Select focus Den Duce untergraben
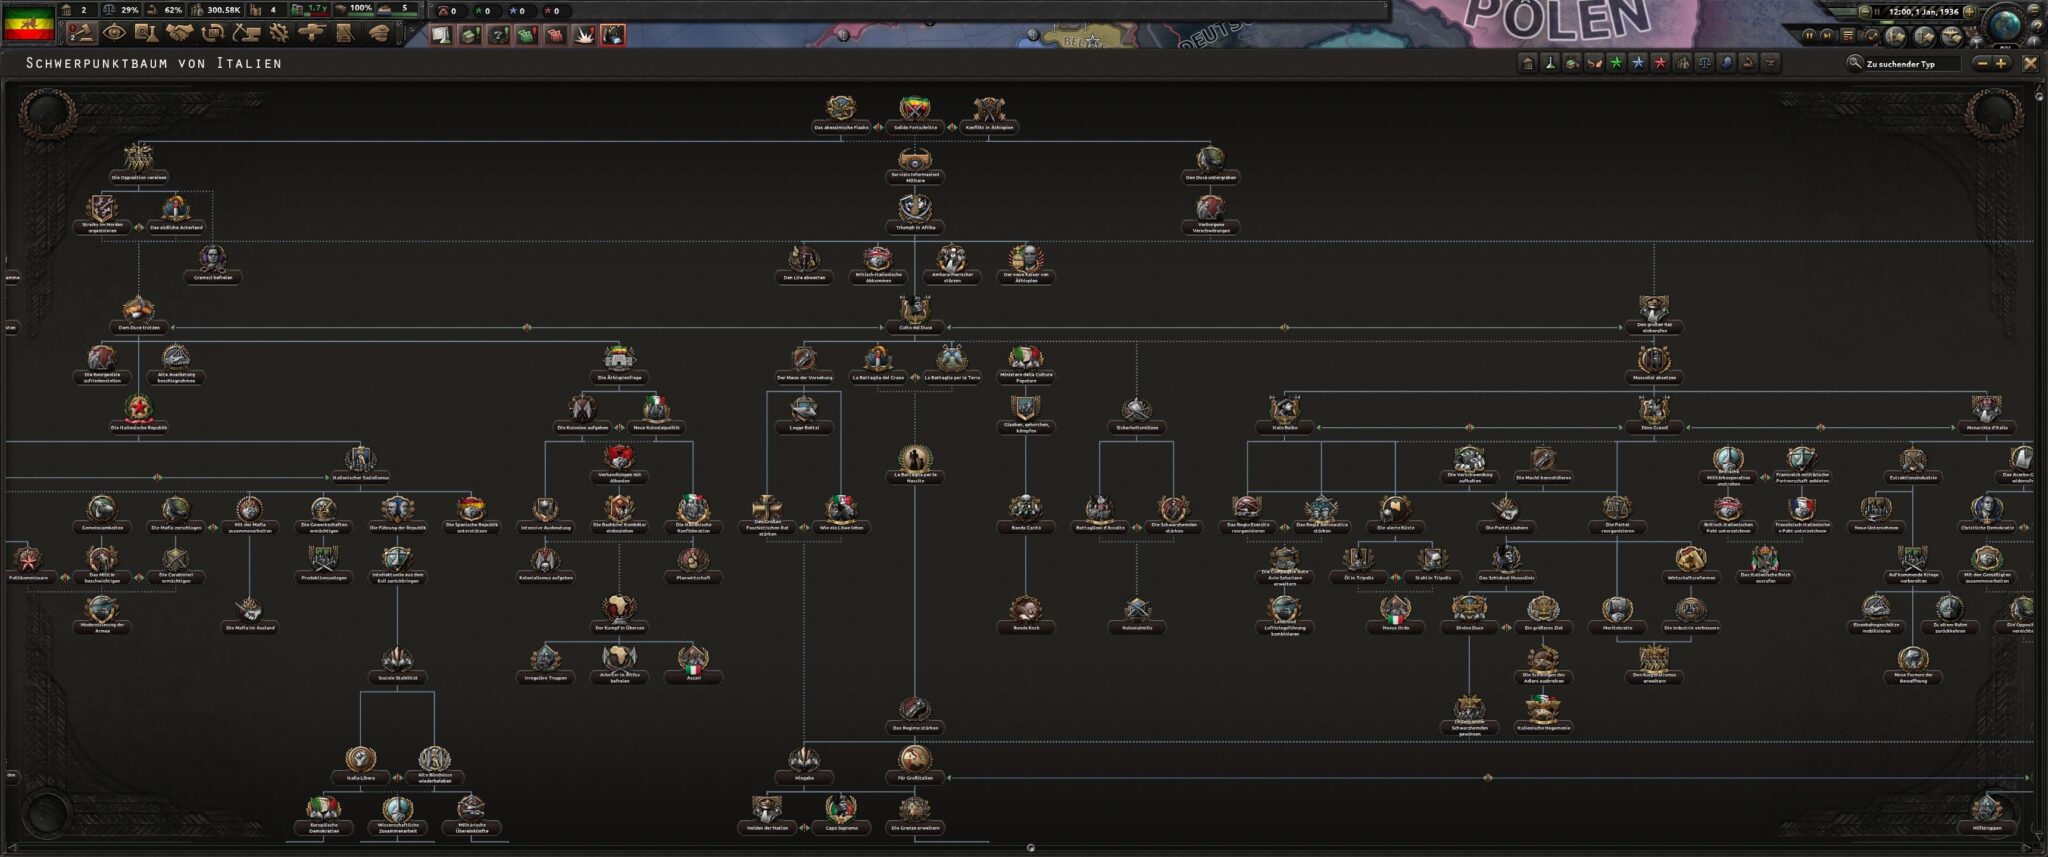 click(x=1211, y=163)
